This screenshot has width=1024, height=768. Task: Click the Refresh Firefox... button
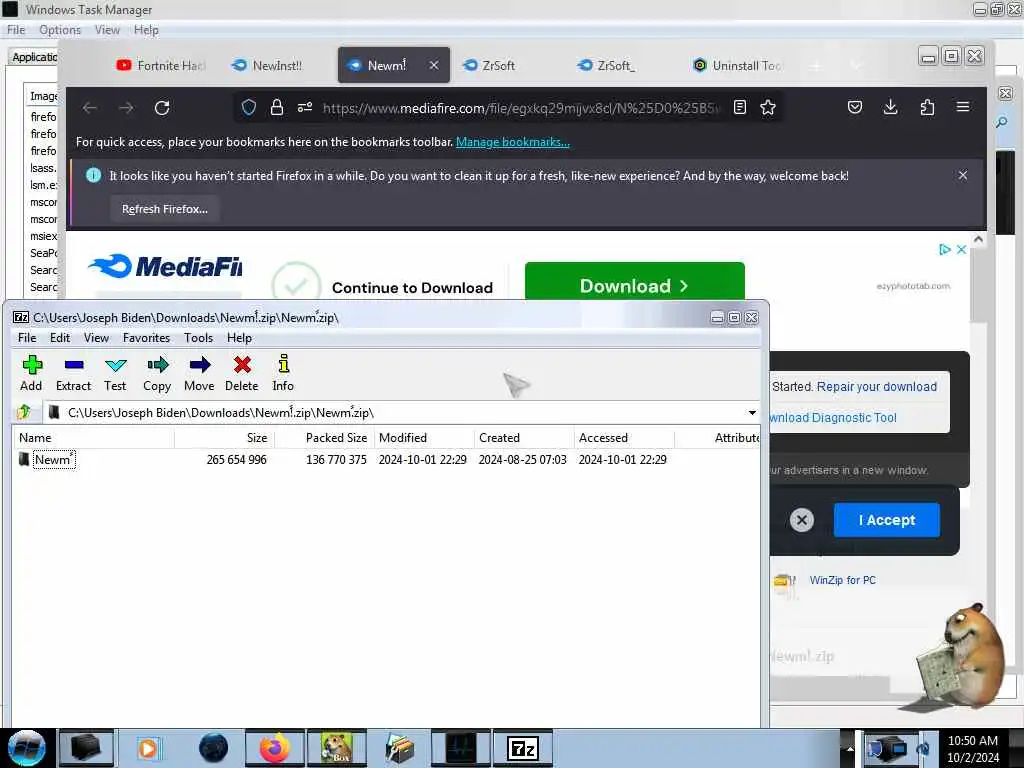pos(165,209)
